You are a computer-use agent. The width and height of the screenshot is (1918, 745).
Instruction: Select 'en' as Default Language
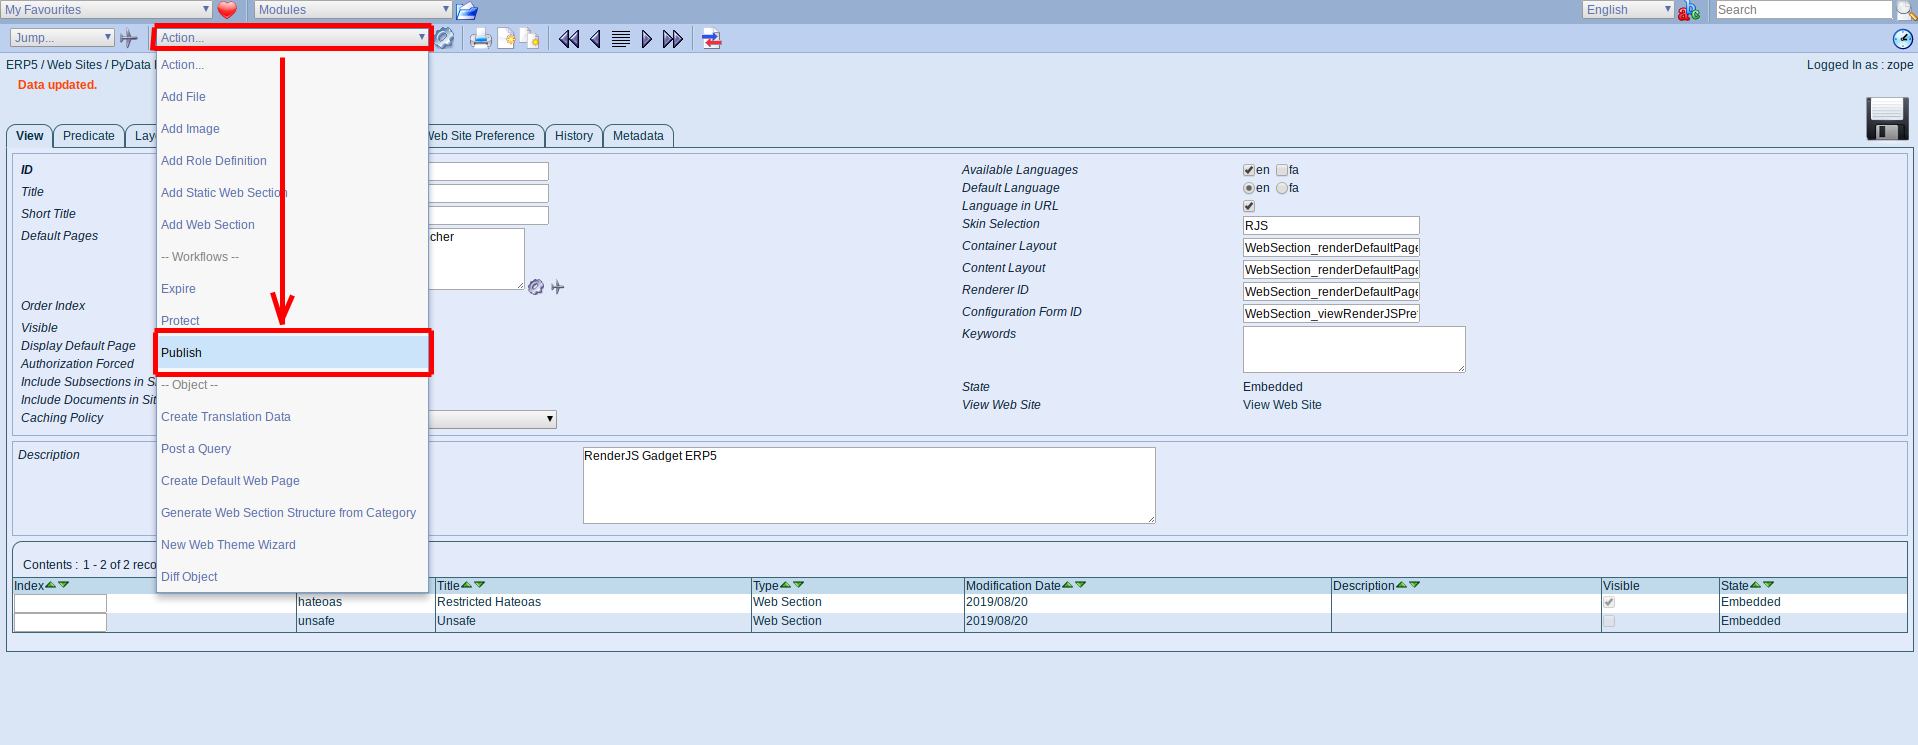click(1249, 188)
